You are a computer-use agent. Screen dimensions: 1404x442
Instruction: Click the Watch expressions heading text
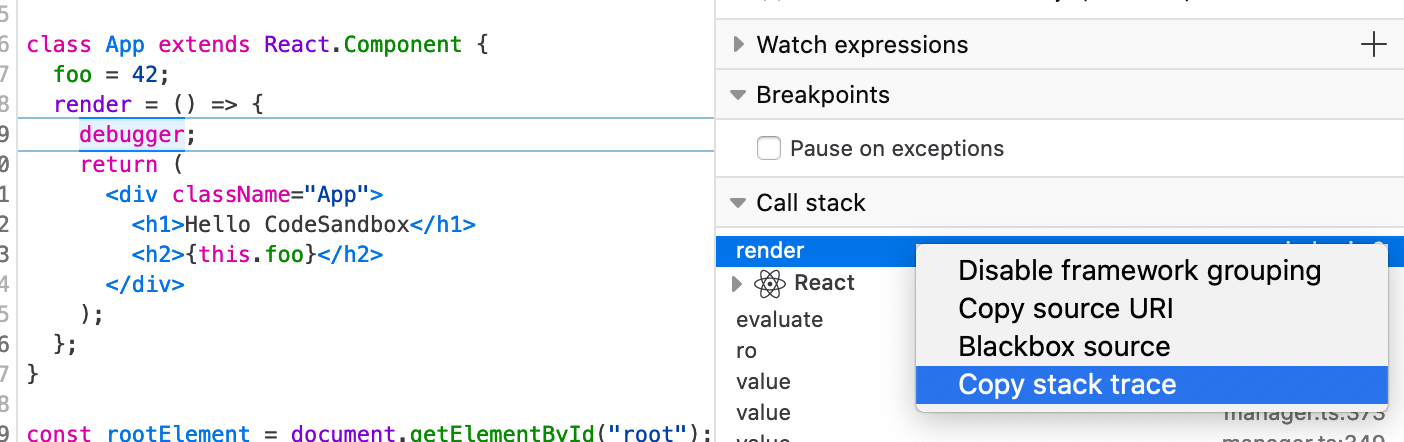coord(862,45)
